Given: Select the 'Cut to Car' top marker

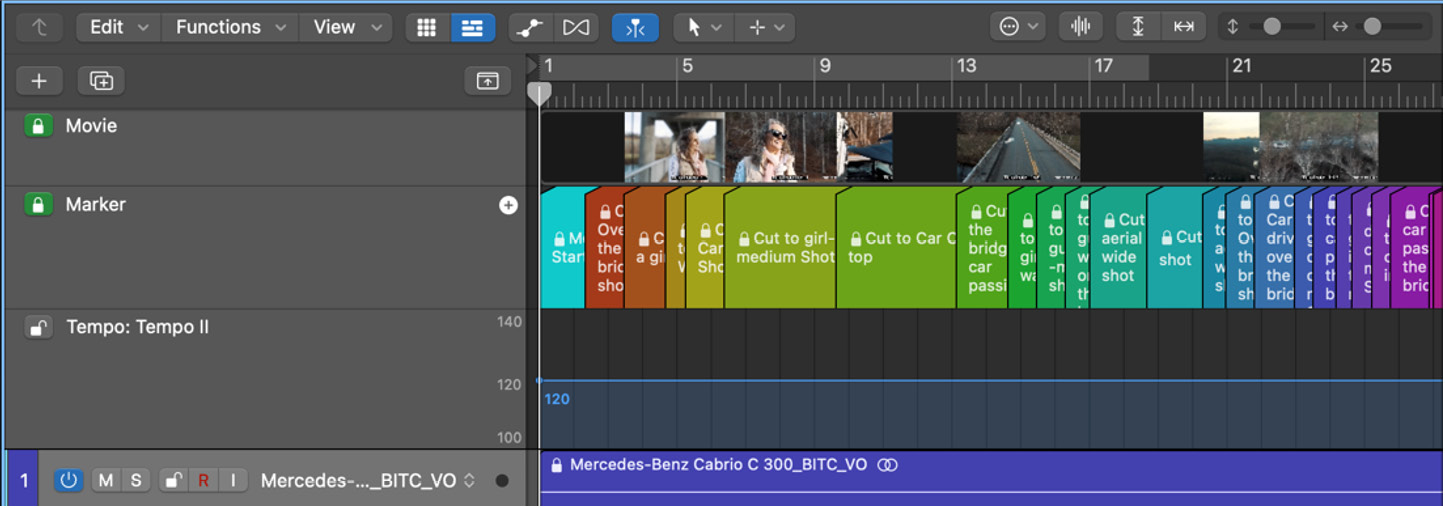Looking at the screenshot, I should click(x=895, y=247).
